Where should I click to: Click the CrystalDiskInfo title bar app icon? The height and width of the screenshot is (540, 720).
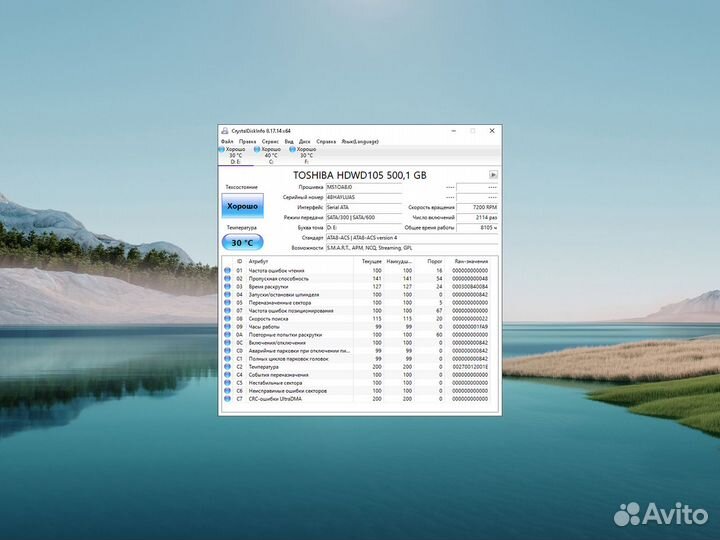click(225, 131)
